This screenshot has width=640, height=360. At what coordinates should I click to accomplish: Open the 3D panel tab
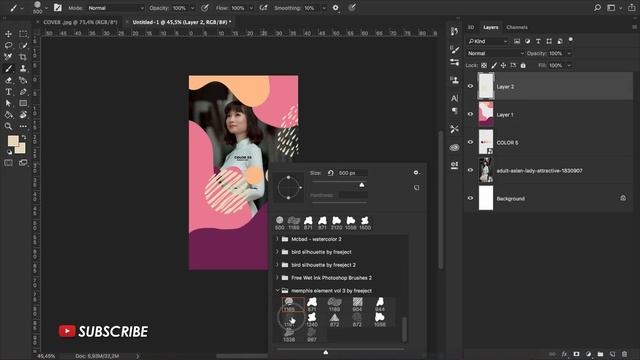tap(471, 27)
